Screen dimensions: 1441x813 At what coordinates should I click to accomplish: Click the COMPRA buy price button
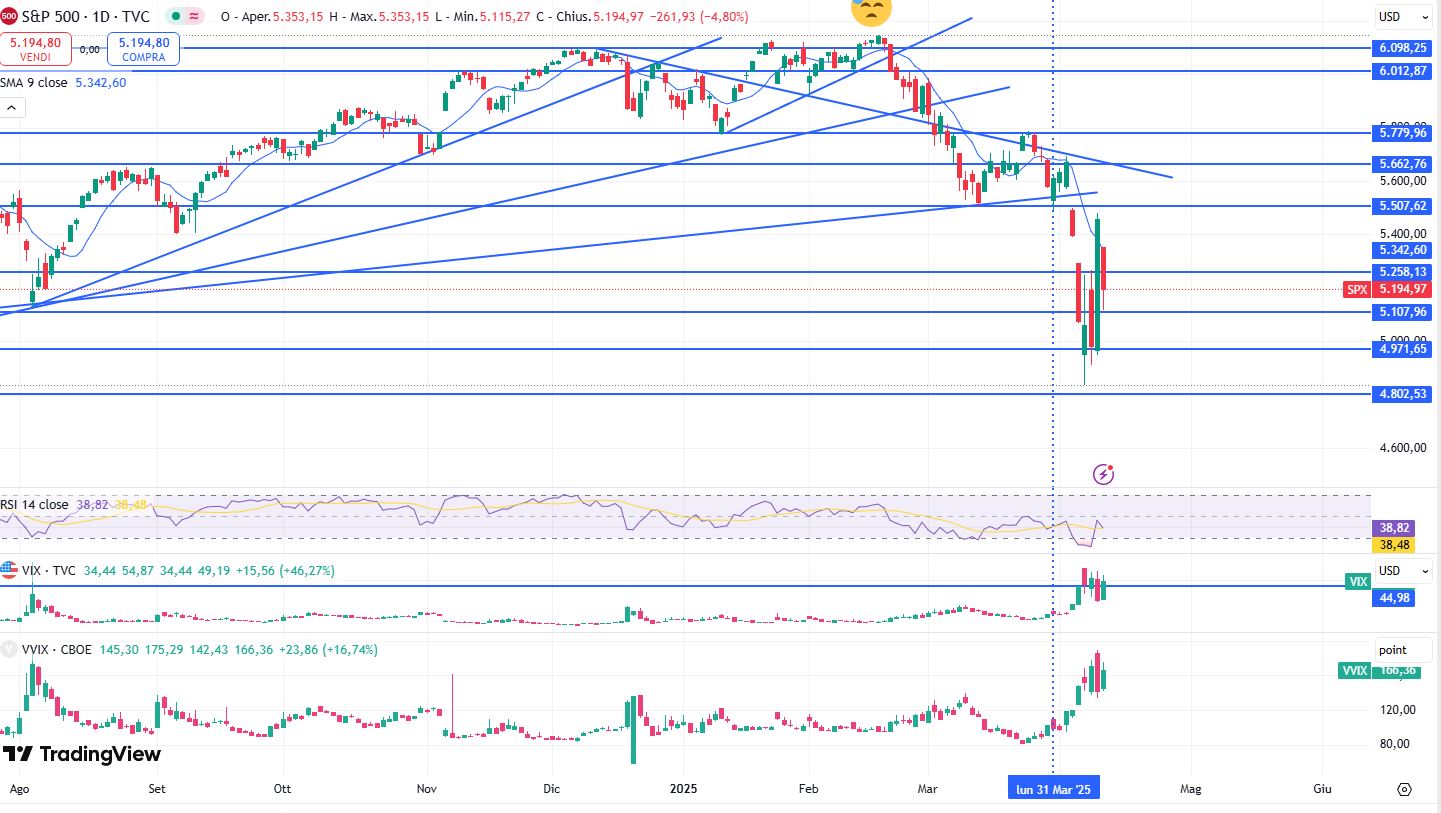click(144, 48)
